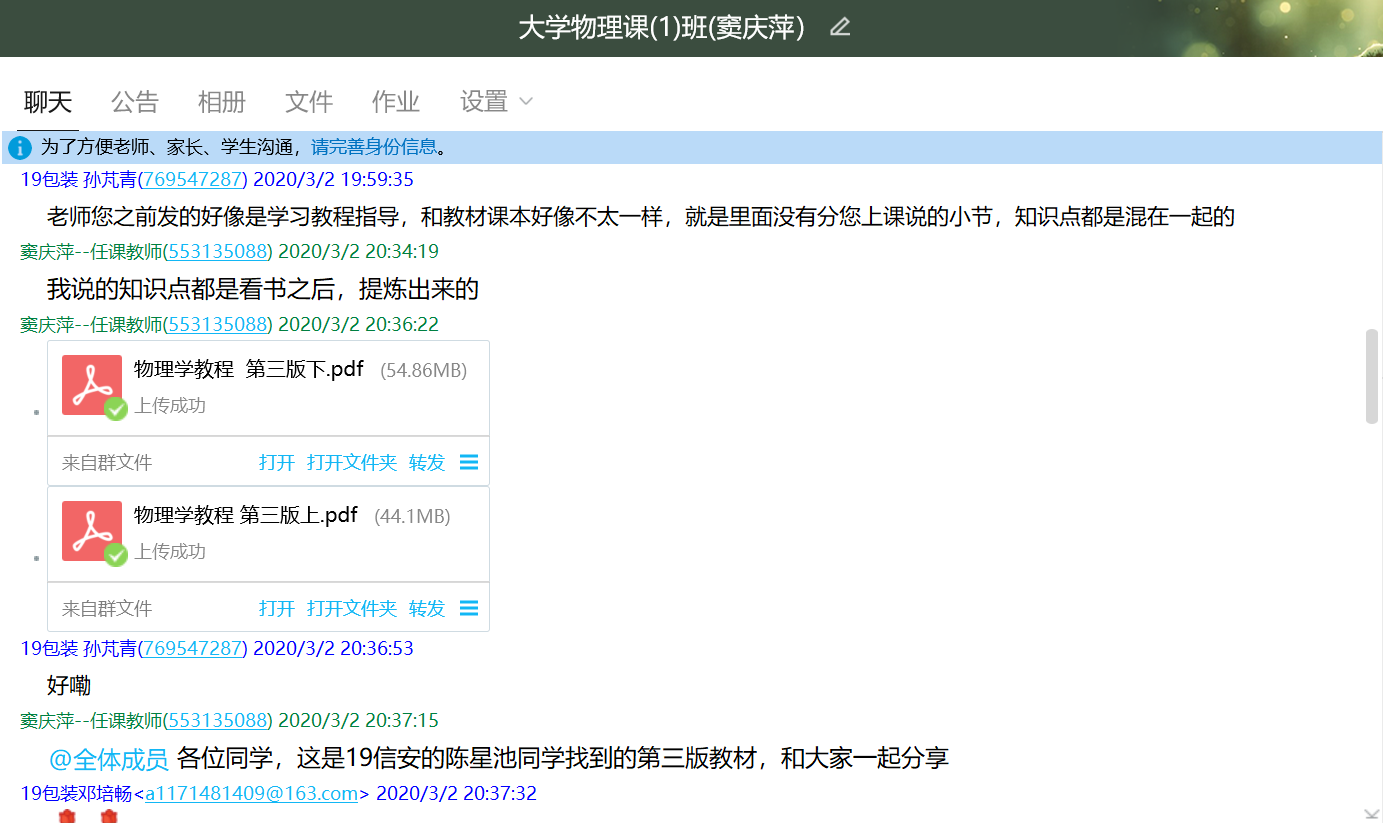Click the PDF icon for 物理学教程 第三版上.pdf
This screenshot has width=1383, height=823.
(x=92, y=531)
